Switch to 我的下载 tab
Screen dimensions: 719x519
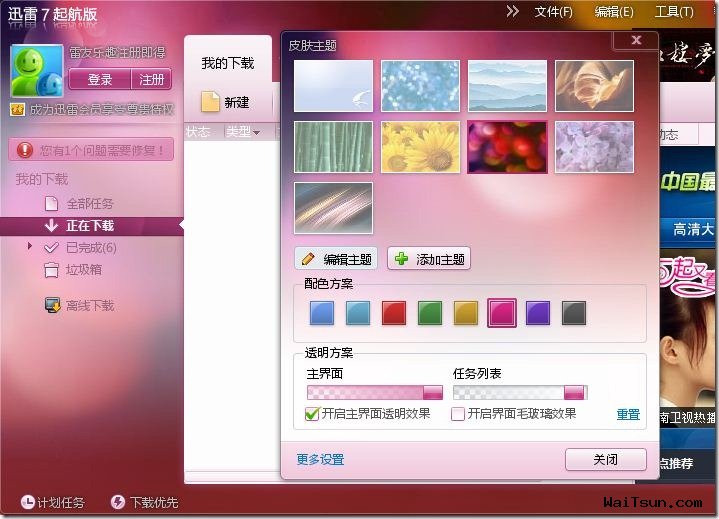click(x=228, y=63)
